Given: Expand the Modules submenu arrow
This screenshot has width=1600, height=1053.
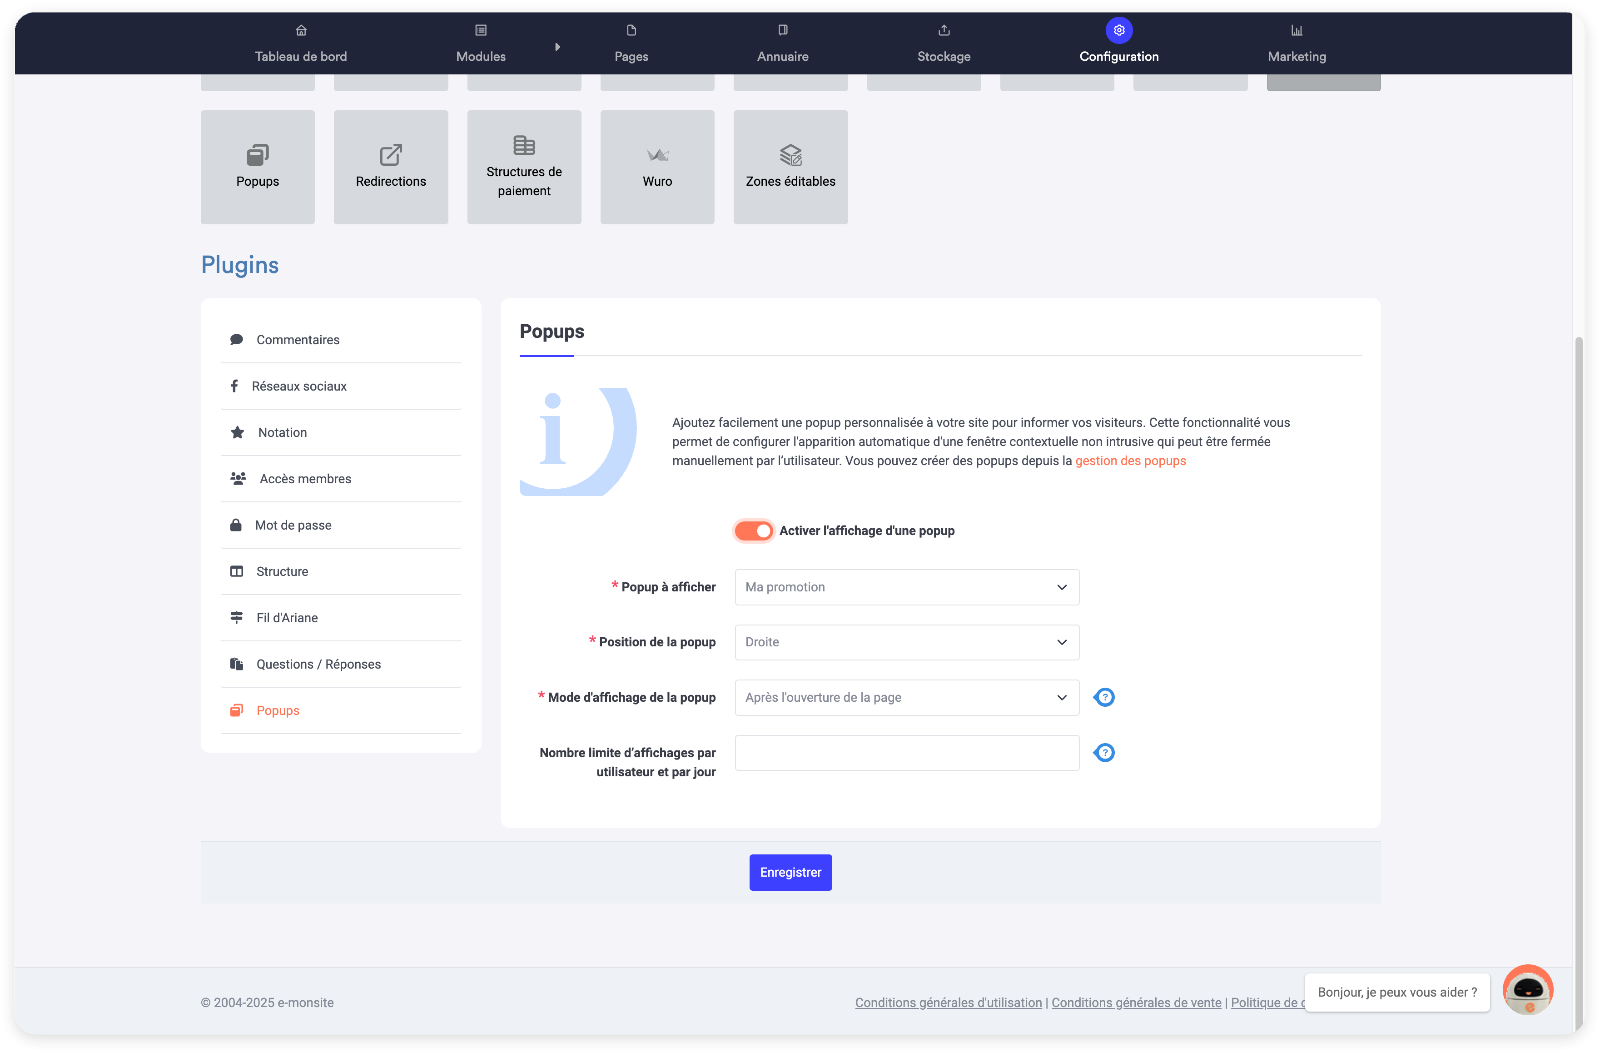Looking at the screenshot, I should point(557,47).
